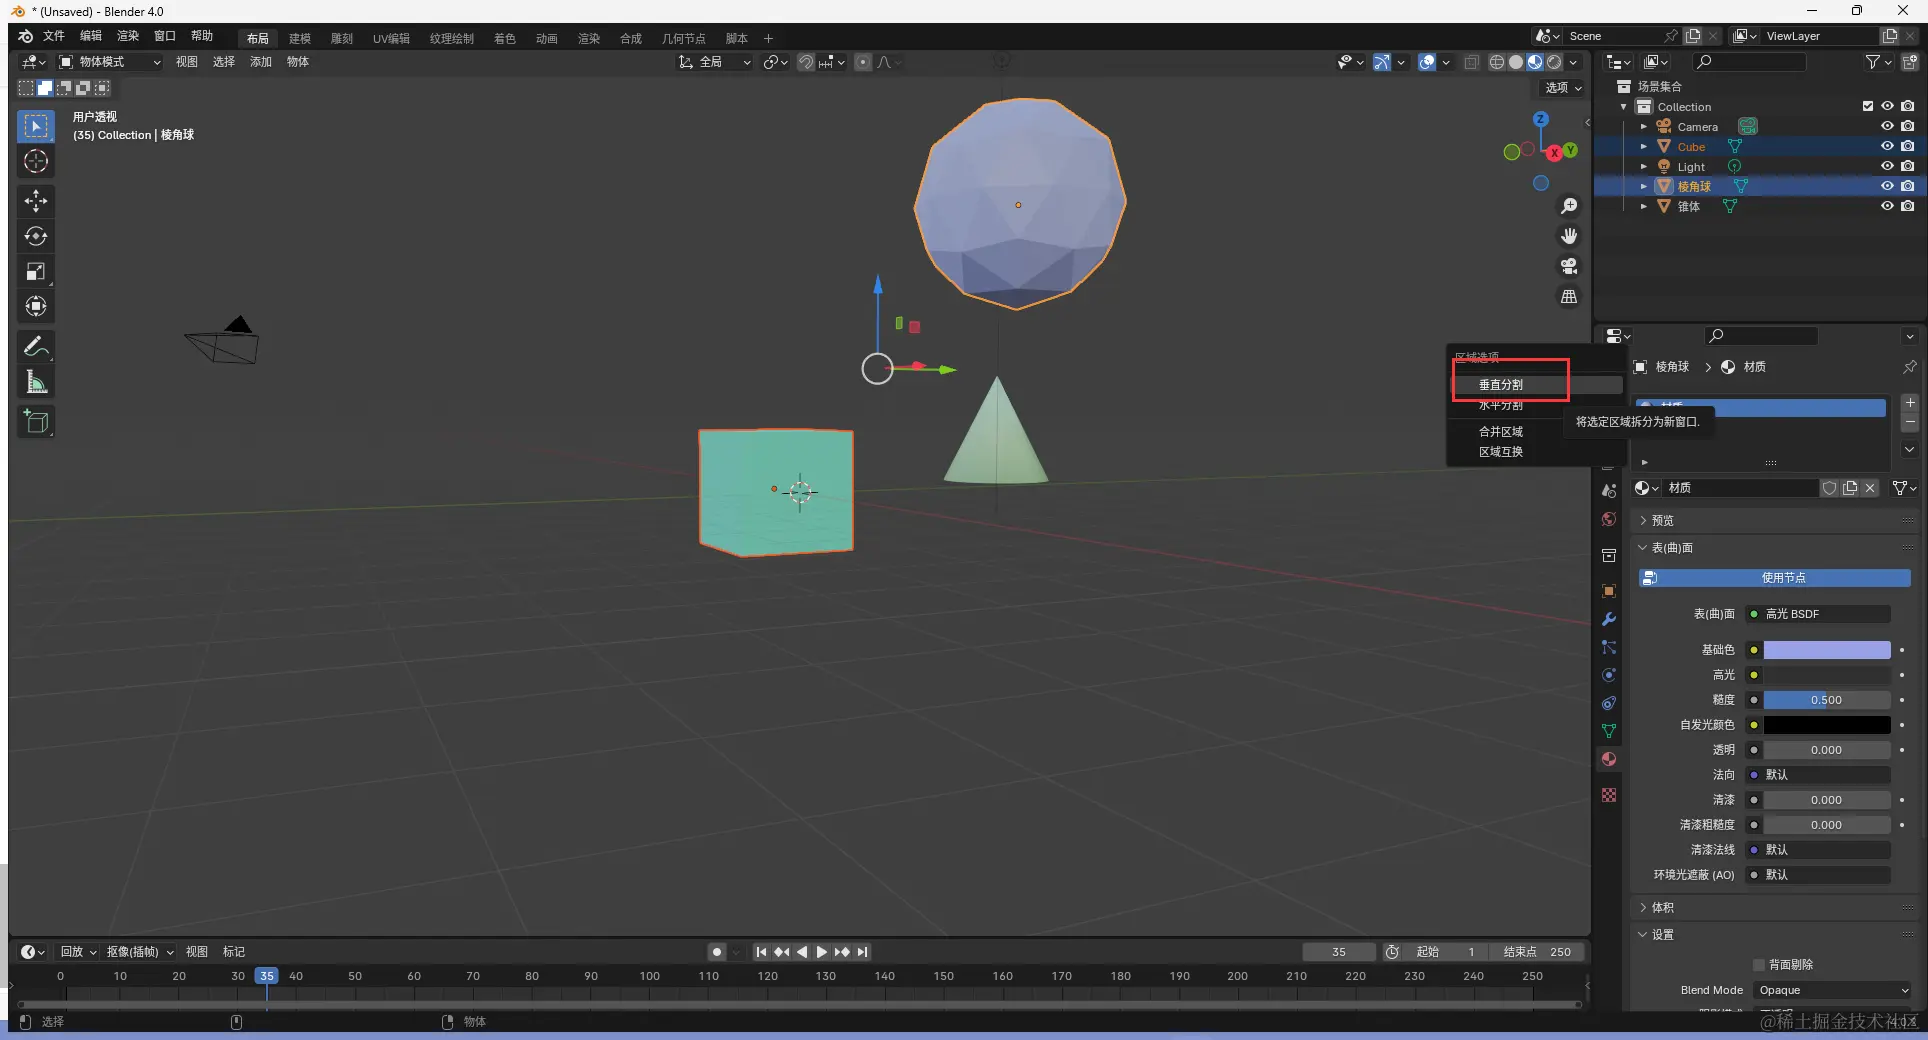1928x1040 pixels.
Task: Open the Material properties tab icon
Action: coord(1609,759)
